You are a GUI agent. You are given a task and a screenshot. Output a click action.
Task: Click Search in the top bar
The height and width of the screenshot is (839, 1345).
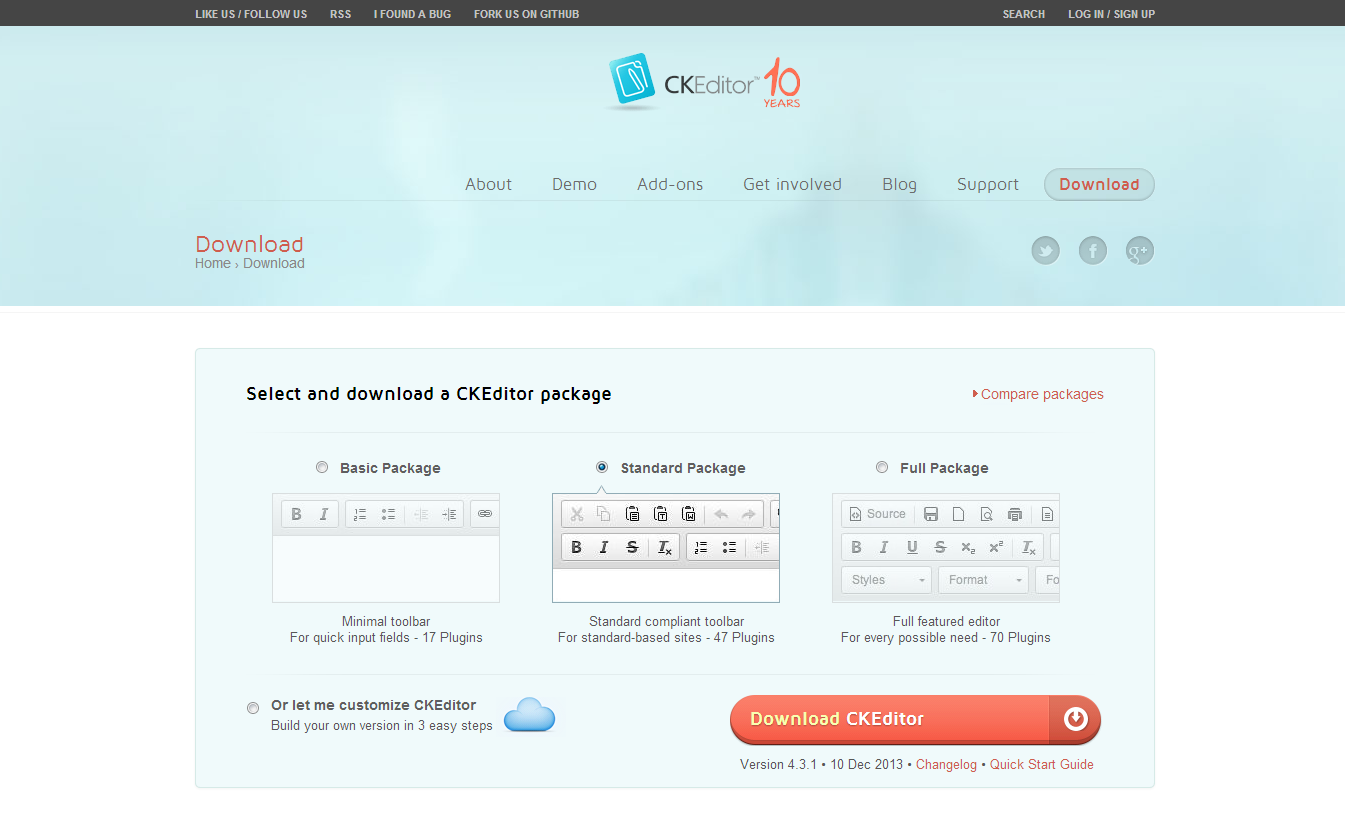point(1024,14)
